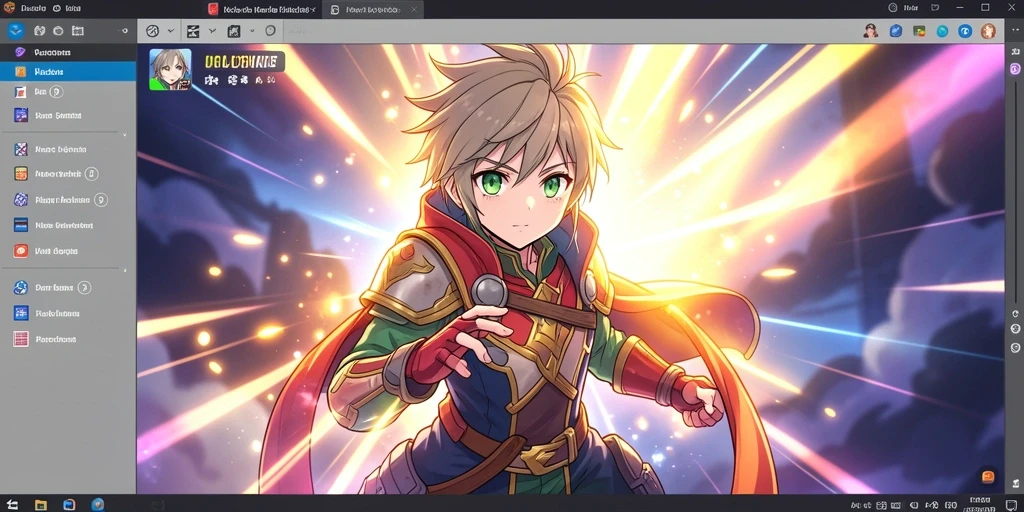This screenshot has width=1024, height=512.
Task: Select the sidebar row with purple gem icon
Action: (x=68, y=52)
